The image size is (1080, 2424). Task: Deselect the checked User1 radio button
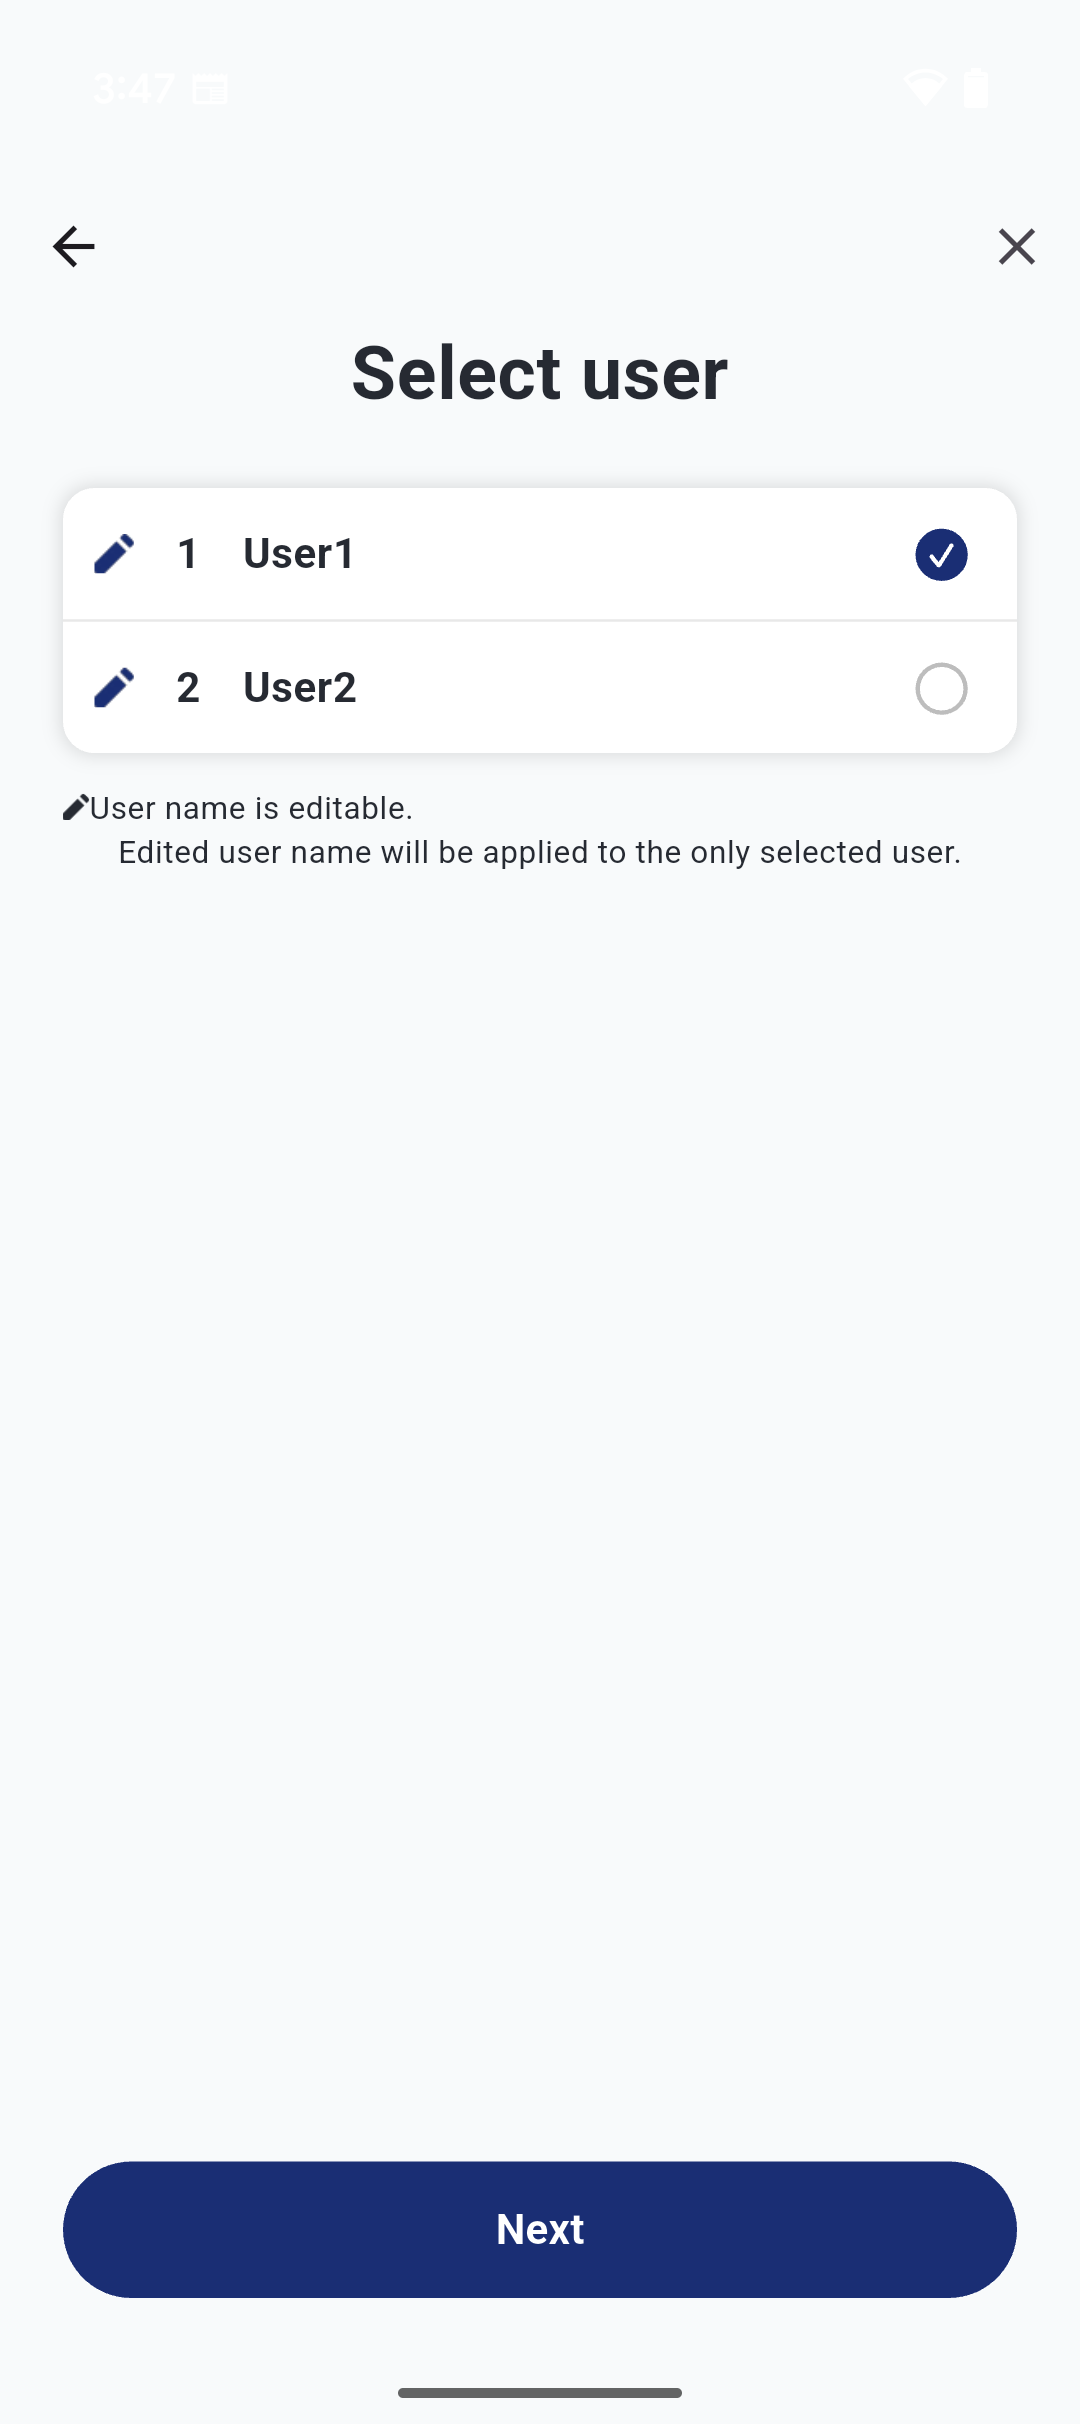tap(941, 554)
